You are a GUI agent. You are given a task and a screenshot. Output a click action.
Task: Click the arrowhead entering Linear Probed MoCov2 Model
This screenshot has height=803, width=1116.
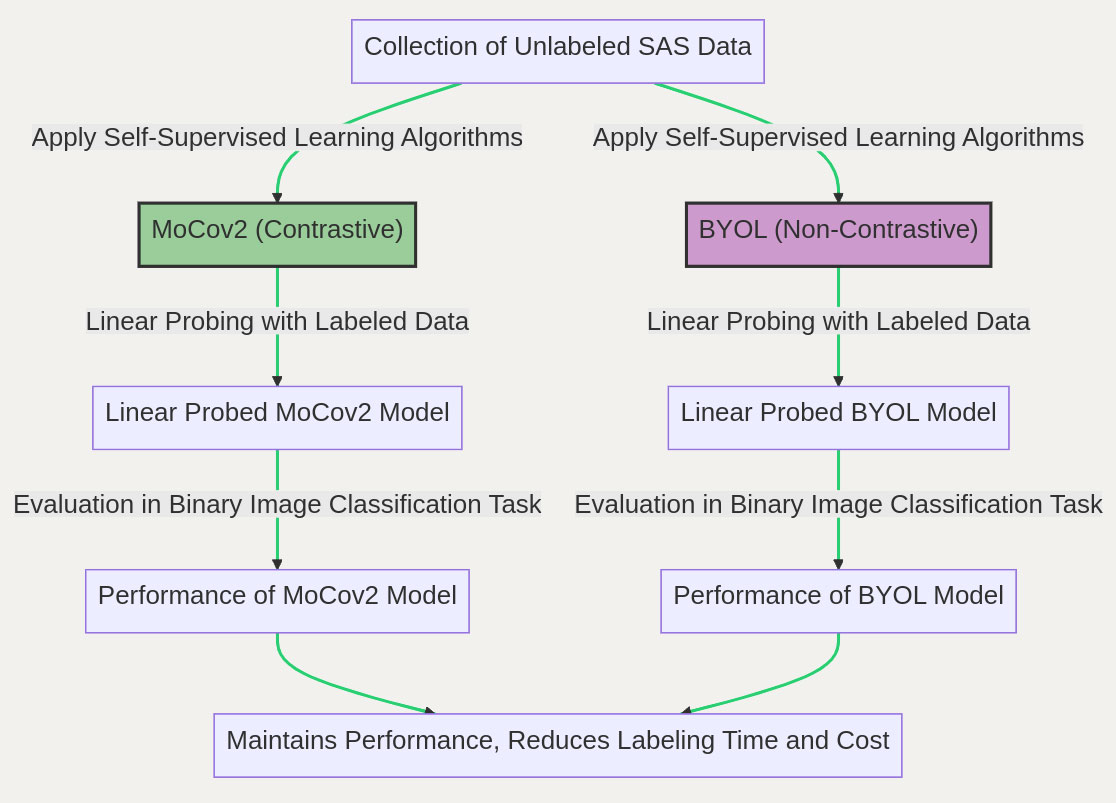(x=277, y=381)
